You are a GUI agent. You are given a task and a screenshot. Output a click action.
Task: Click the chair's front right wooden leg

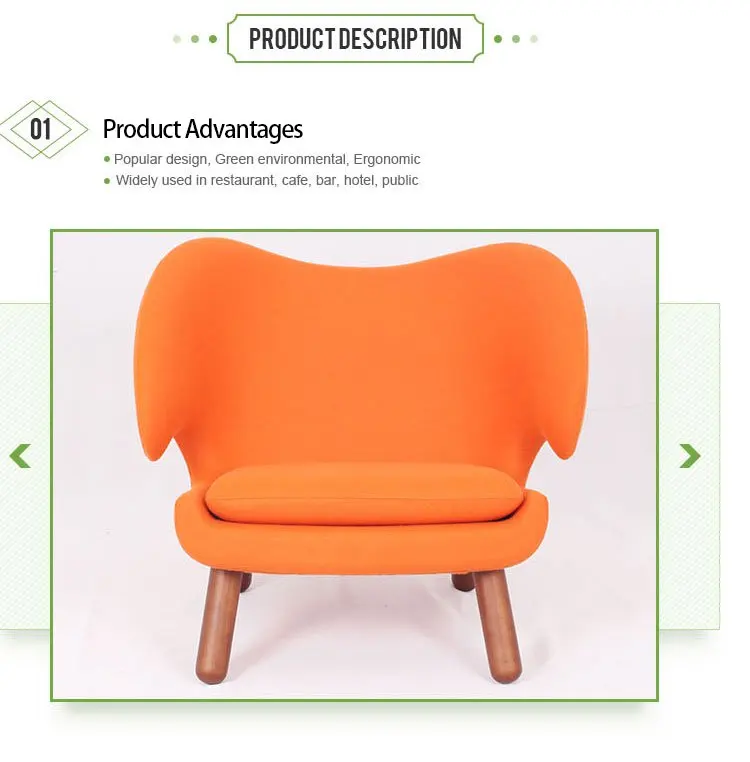[498, 626]
